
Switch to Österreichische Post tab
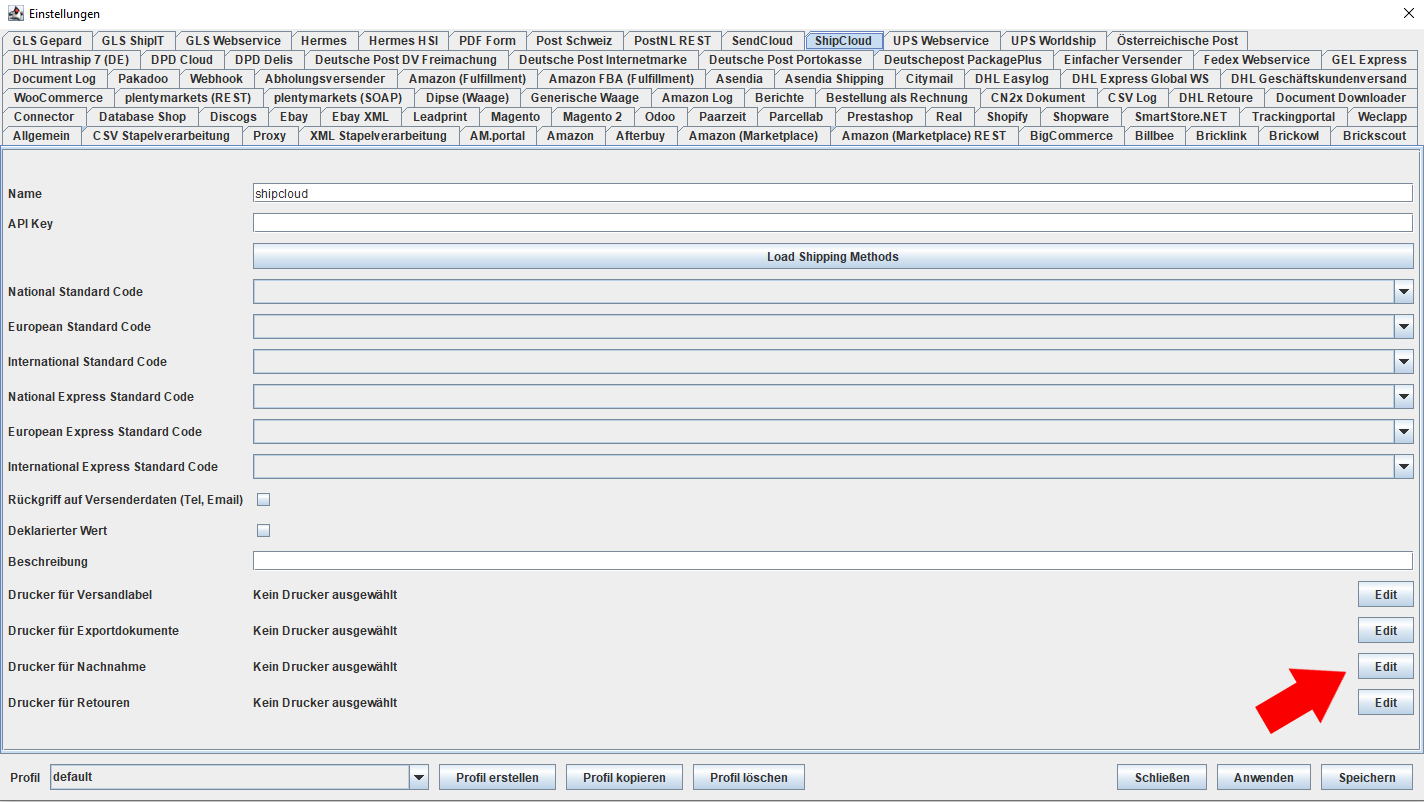(x=1177, y=41)
